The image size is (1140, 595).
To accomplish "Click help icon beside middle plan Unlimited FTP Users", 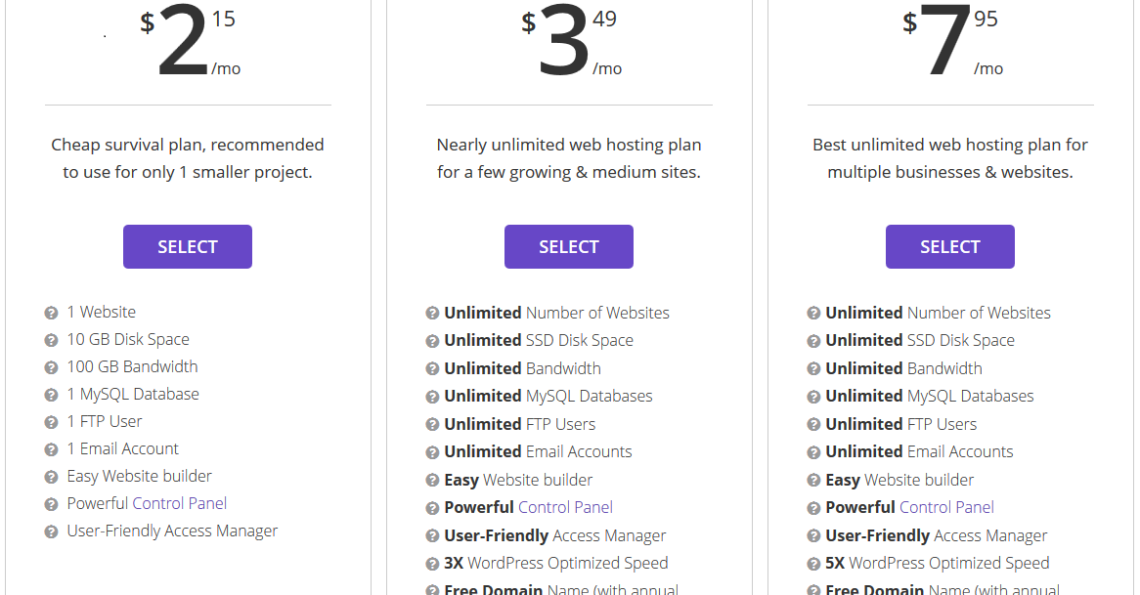I will [432, 425].
